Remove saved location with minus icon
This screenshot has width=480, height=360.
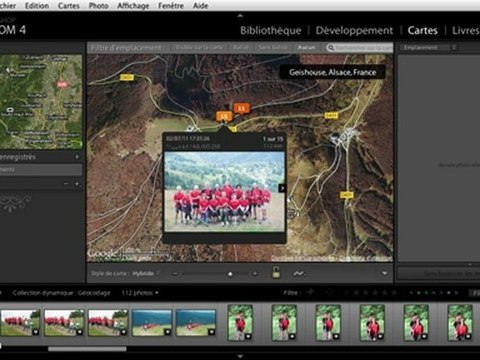click(x=66, y=184)
